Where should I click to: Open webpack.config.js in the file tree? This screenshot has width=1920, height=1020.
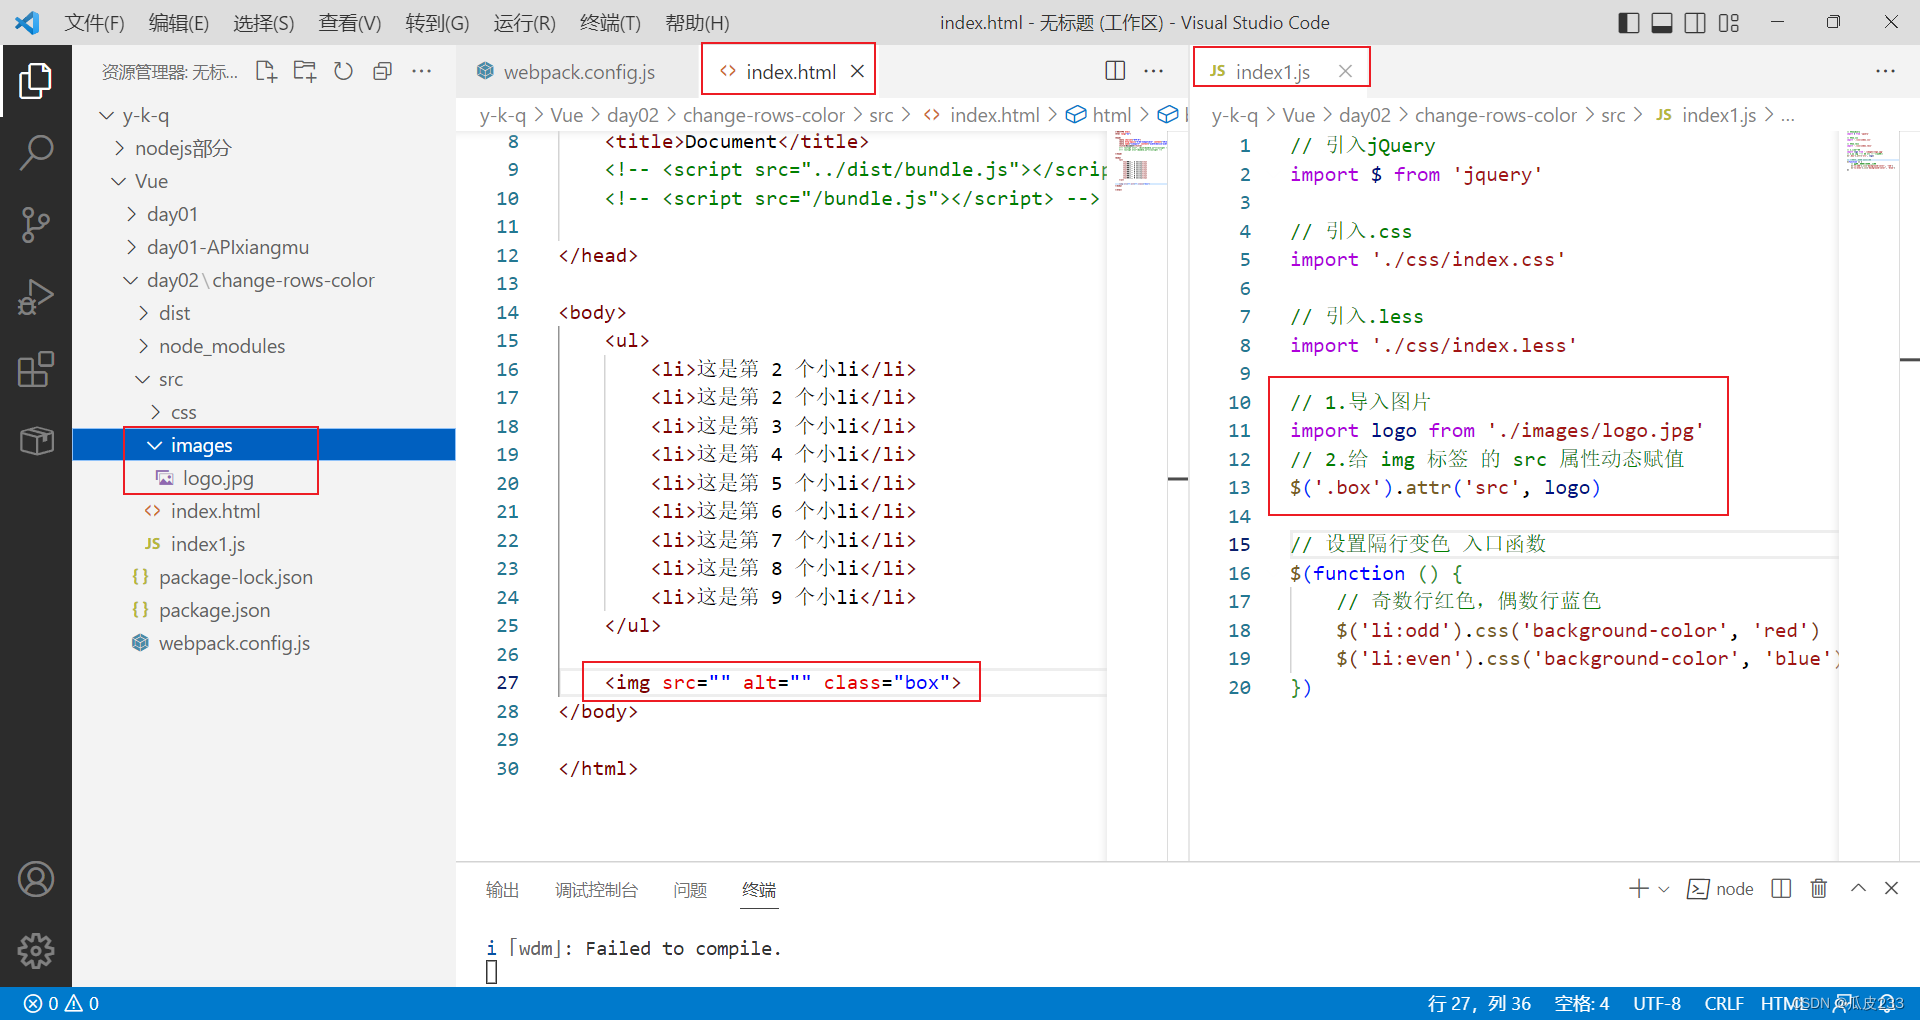[x=234, y=644]
